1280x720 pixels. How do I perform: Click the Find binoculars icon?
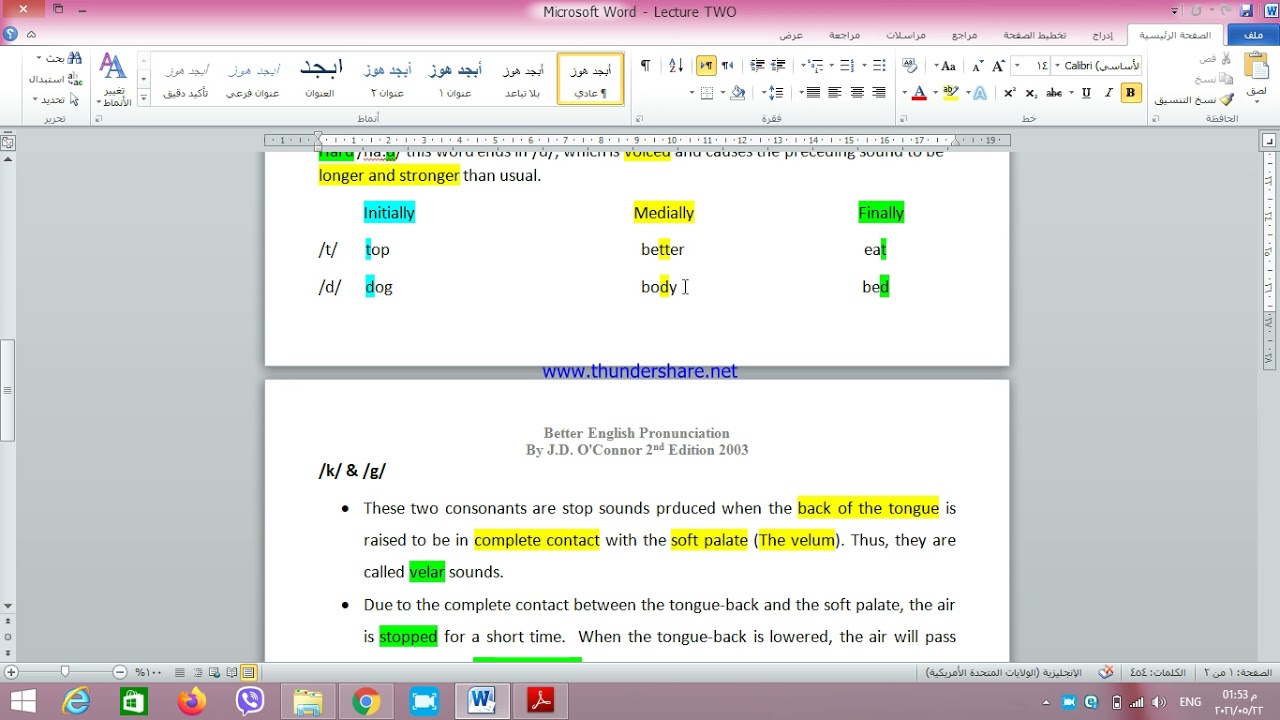(x=75, y=58)
